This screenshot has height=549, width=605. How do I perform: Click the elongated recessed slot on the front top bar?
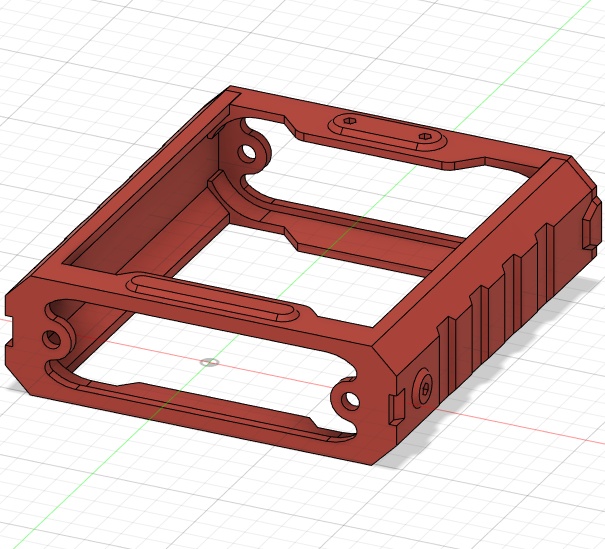212,297
